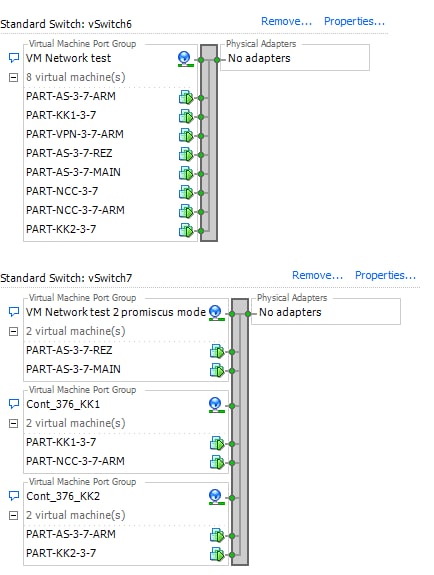Select the Cont_376_KK1 port group name

tap(63, 404)
